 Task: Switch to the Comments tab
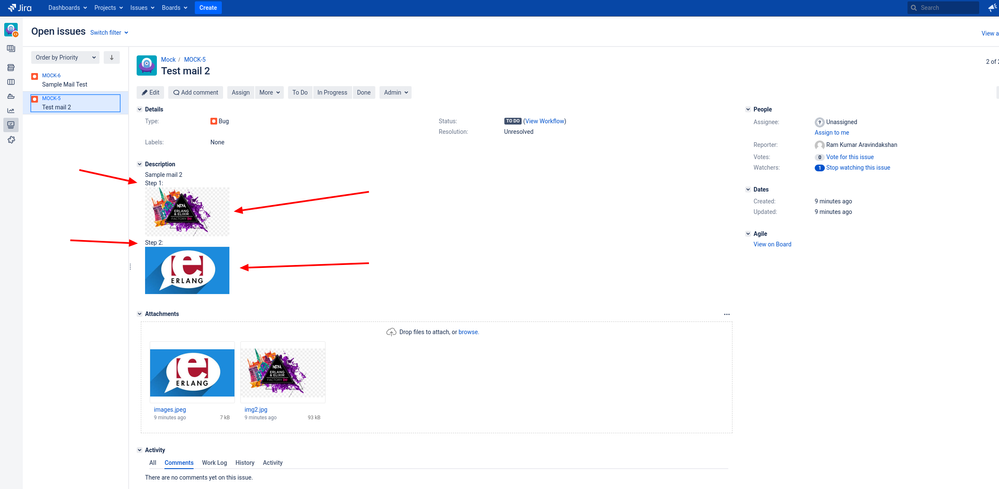[179, 463]
